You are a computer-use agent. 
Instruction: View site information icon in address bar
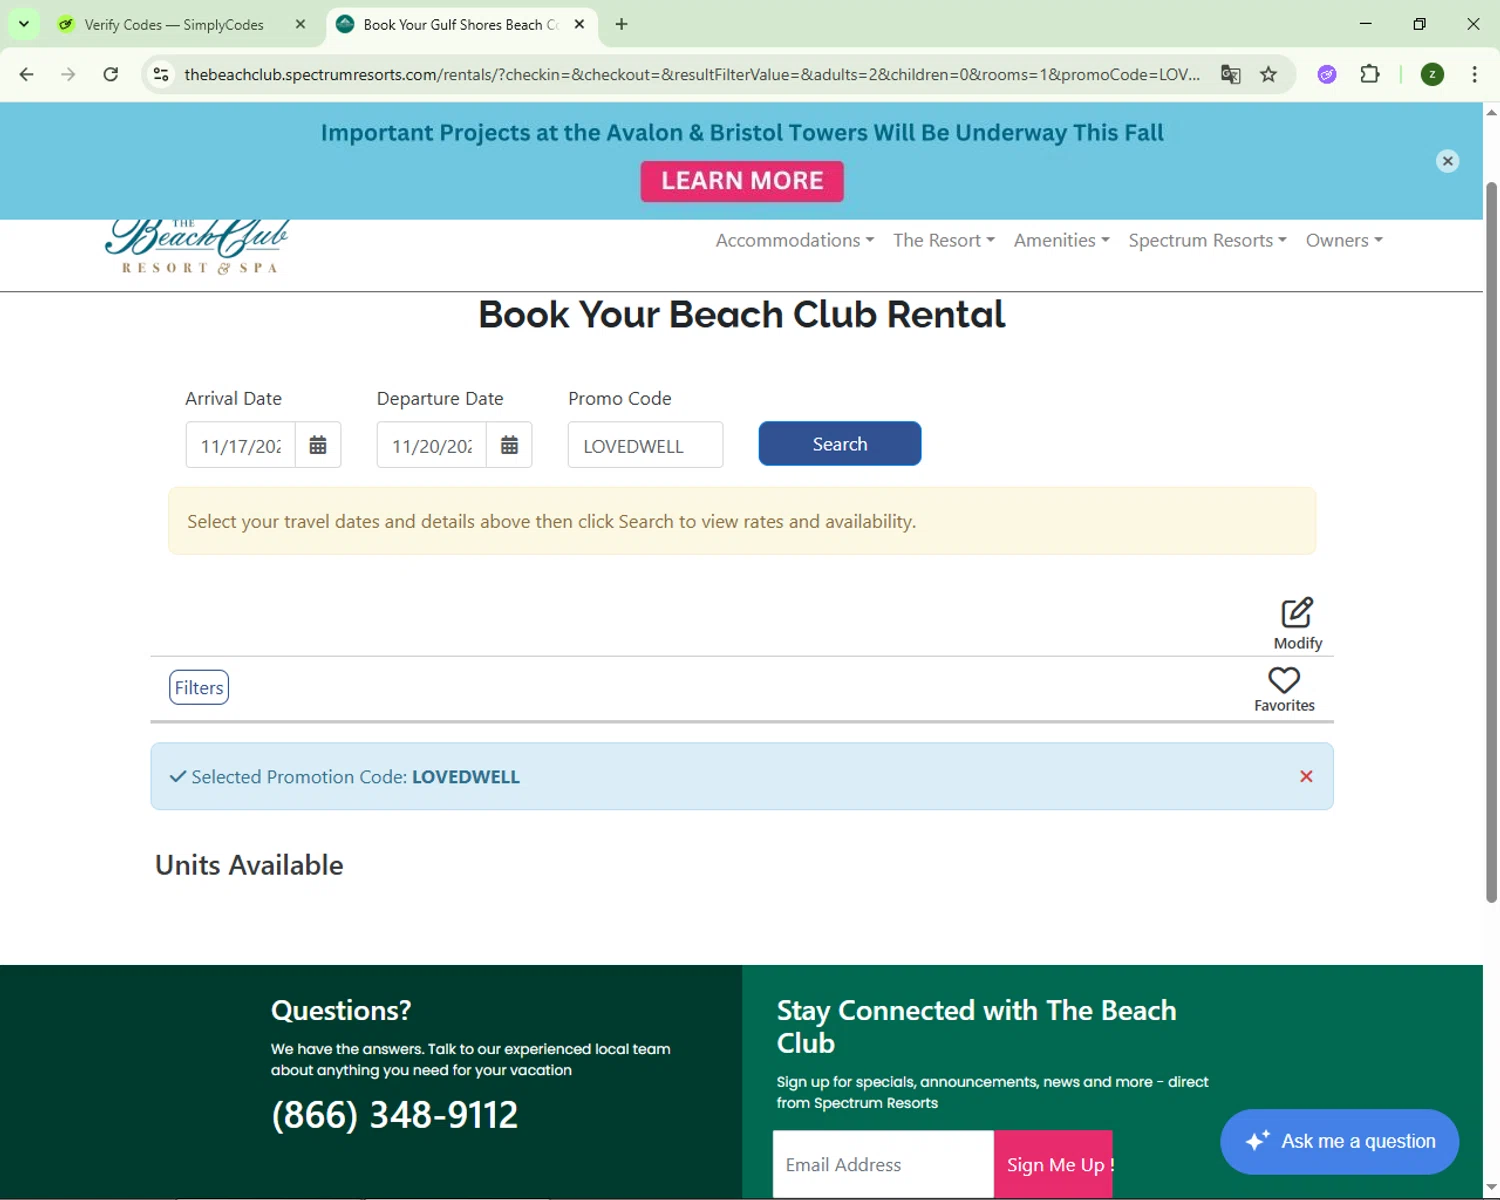[161, 74]
